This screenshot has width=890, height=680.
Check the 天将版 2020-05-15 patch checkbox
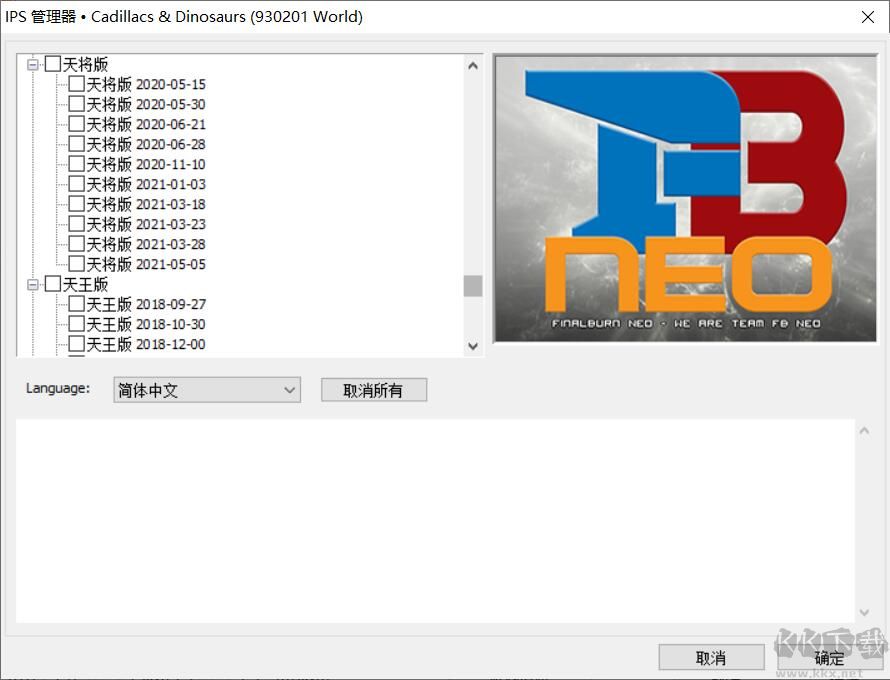[x=77, y=84]
